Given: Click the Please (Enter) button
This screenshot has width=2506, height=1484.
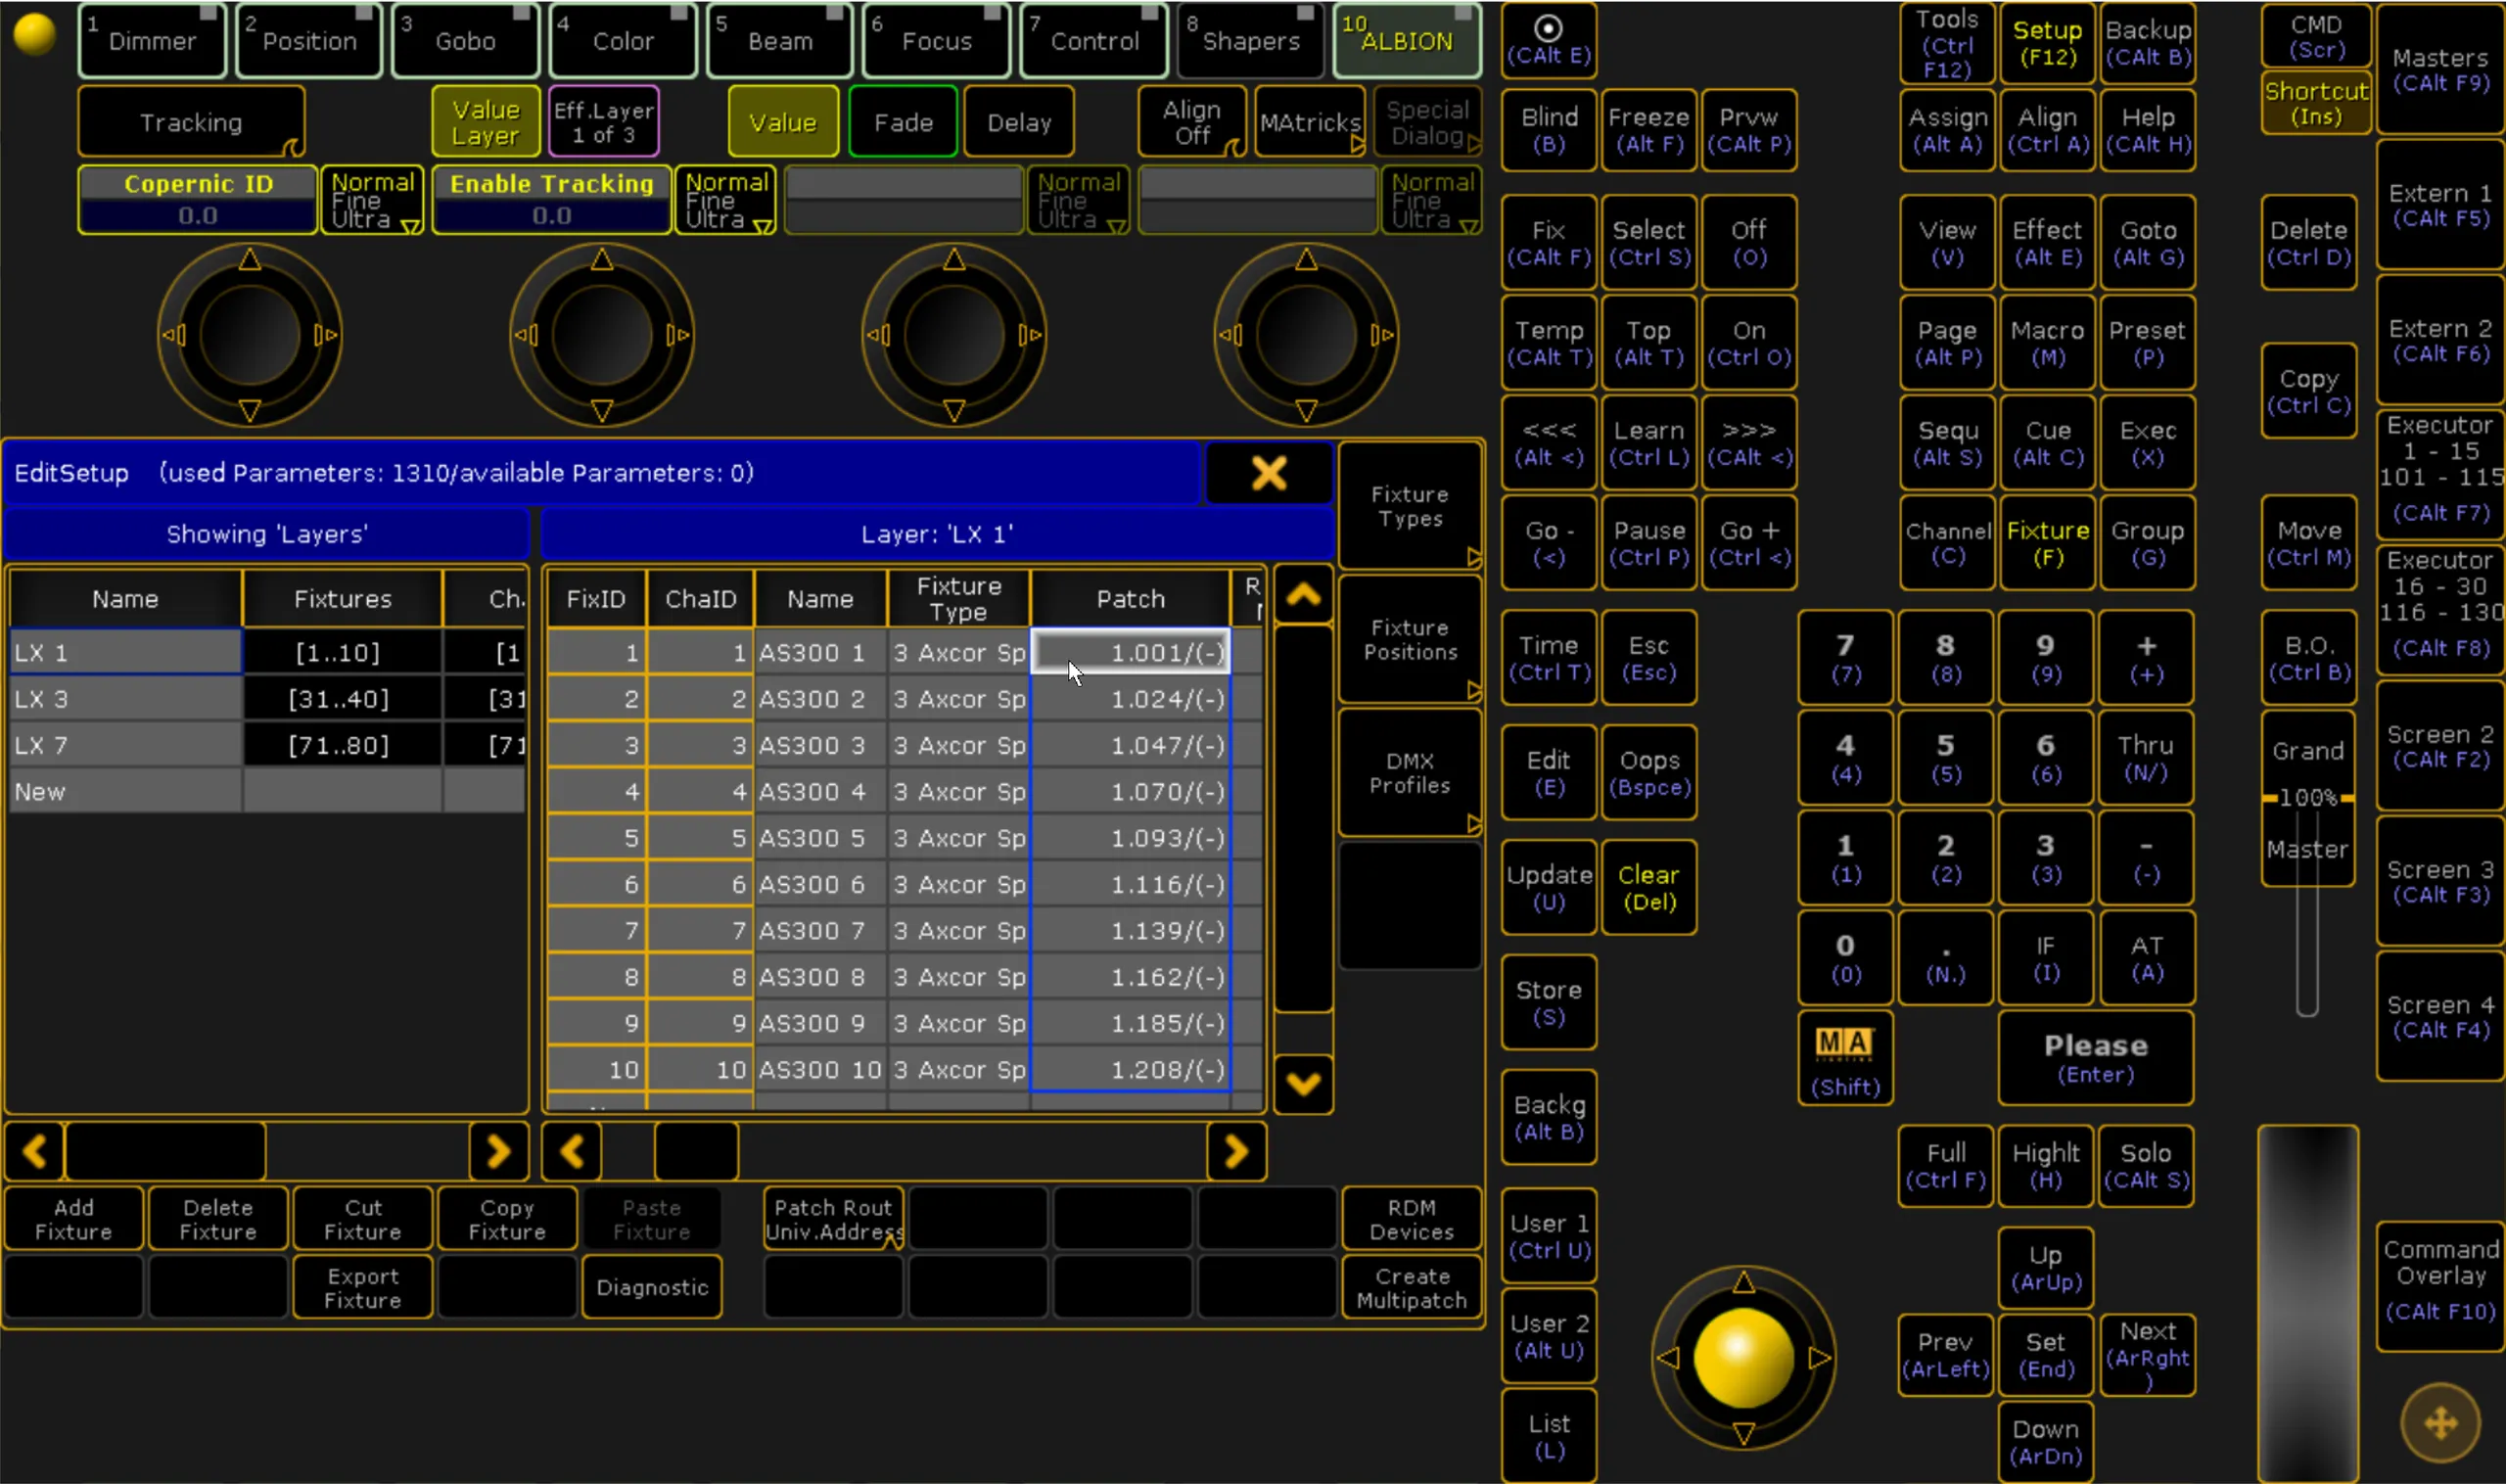Looking at the screenshot, I should click(x=2095, y=1058).
